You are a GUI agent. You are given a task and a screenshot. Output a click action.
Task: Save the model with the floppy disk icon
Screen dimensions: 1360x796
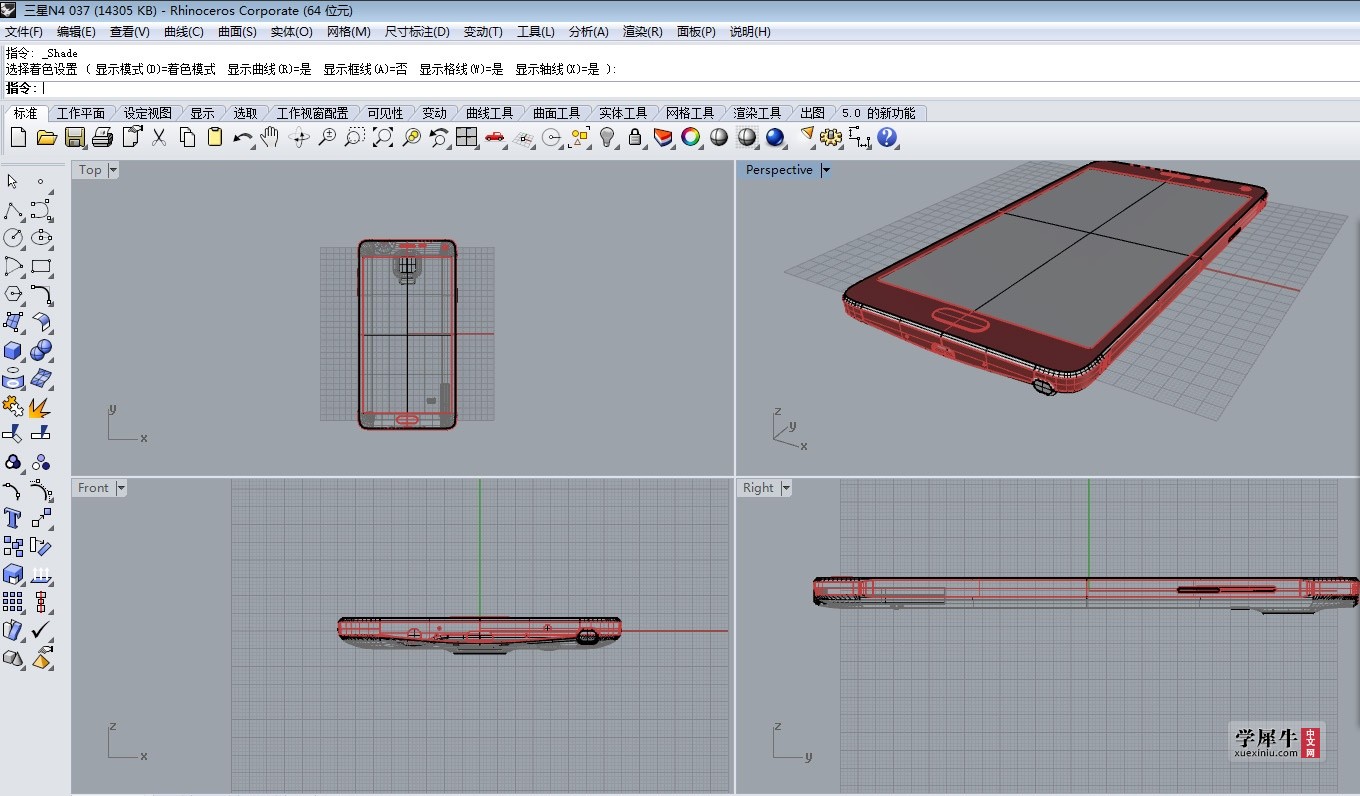tap(74, 137)
